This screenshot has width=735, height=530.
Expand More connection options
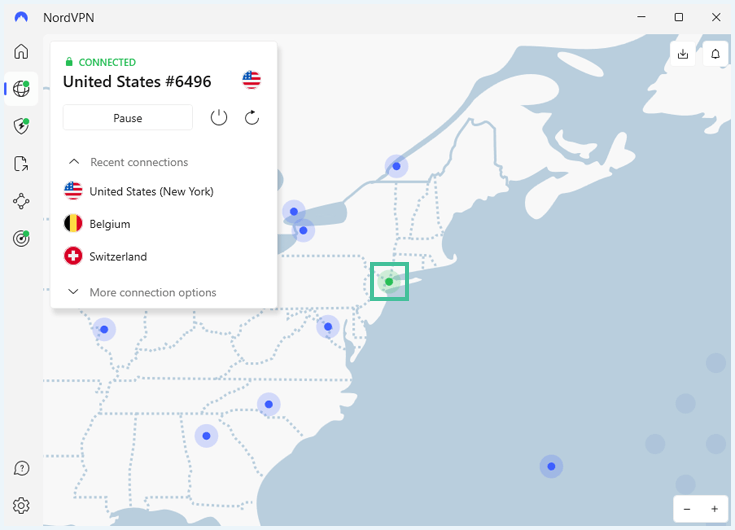tap(142, 292)
